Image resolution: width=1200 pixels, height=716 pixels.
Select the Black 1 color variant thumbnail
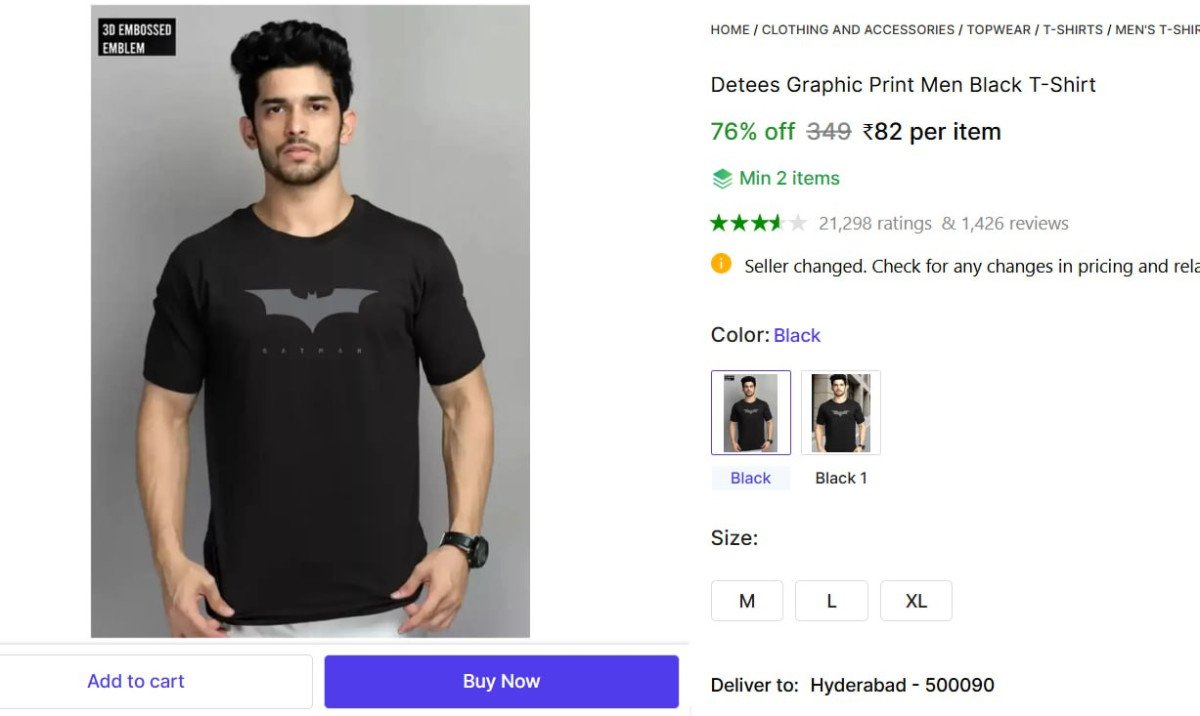[841, 412]
